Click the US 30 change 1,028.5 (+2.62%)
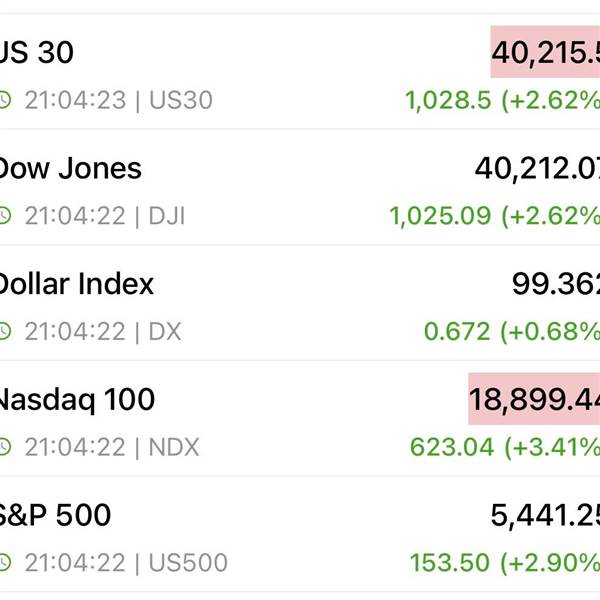The image size is (600, 600). point(502,101)
